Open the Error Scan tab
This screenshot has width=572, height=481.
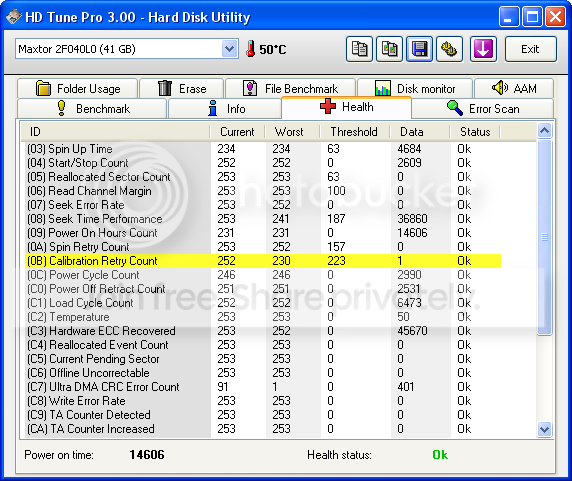click(483, 109)
